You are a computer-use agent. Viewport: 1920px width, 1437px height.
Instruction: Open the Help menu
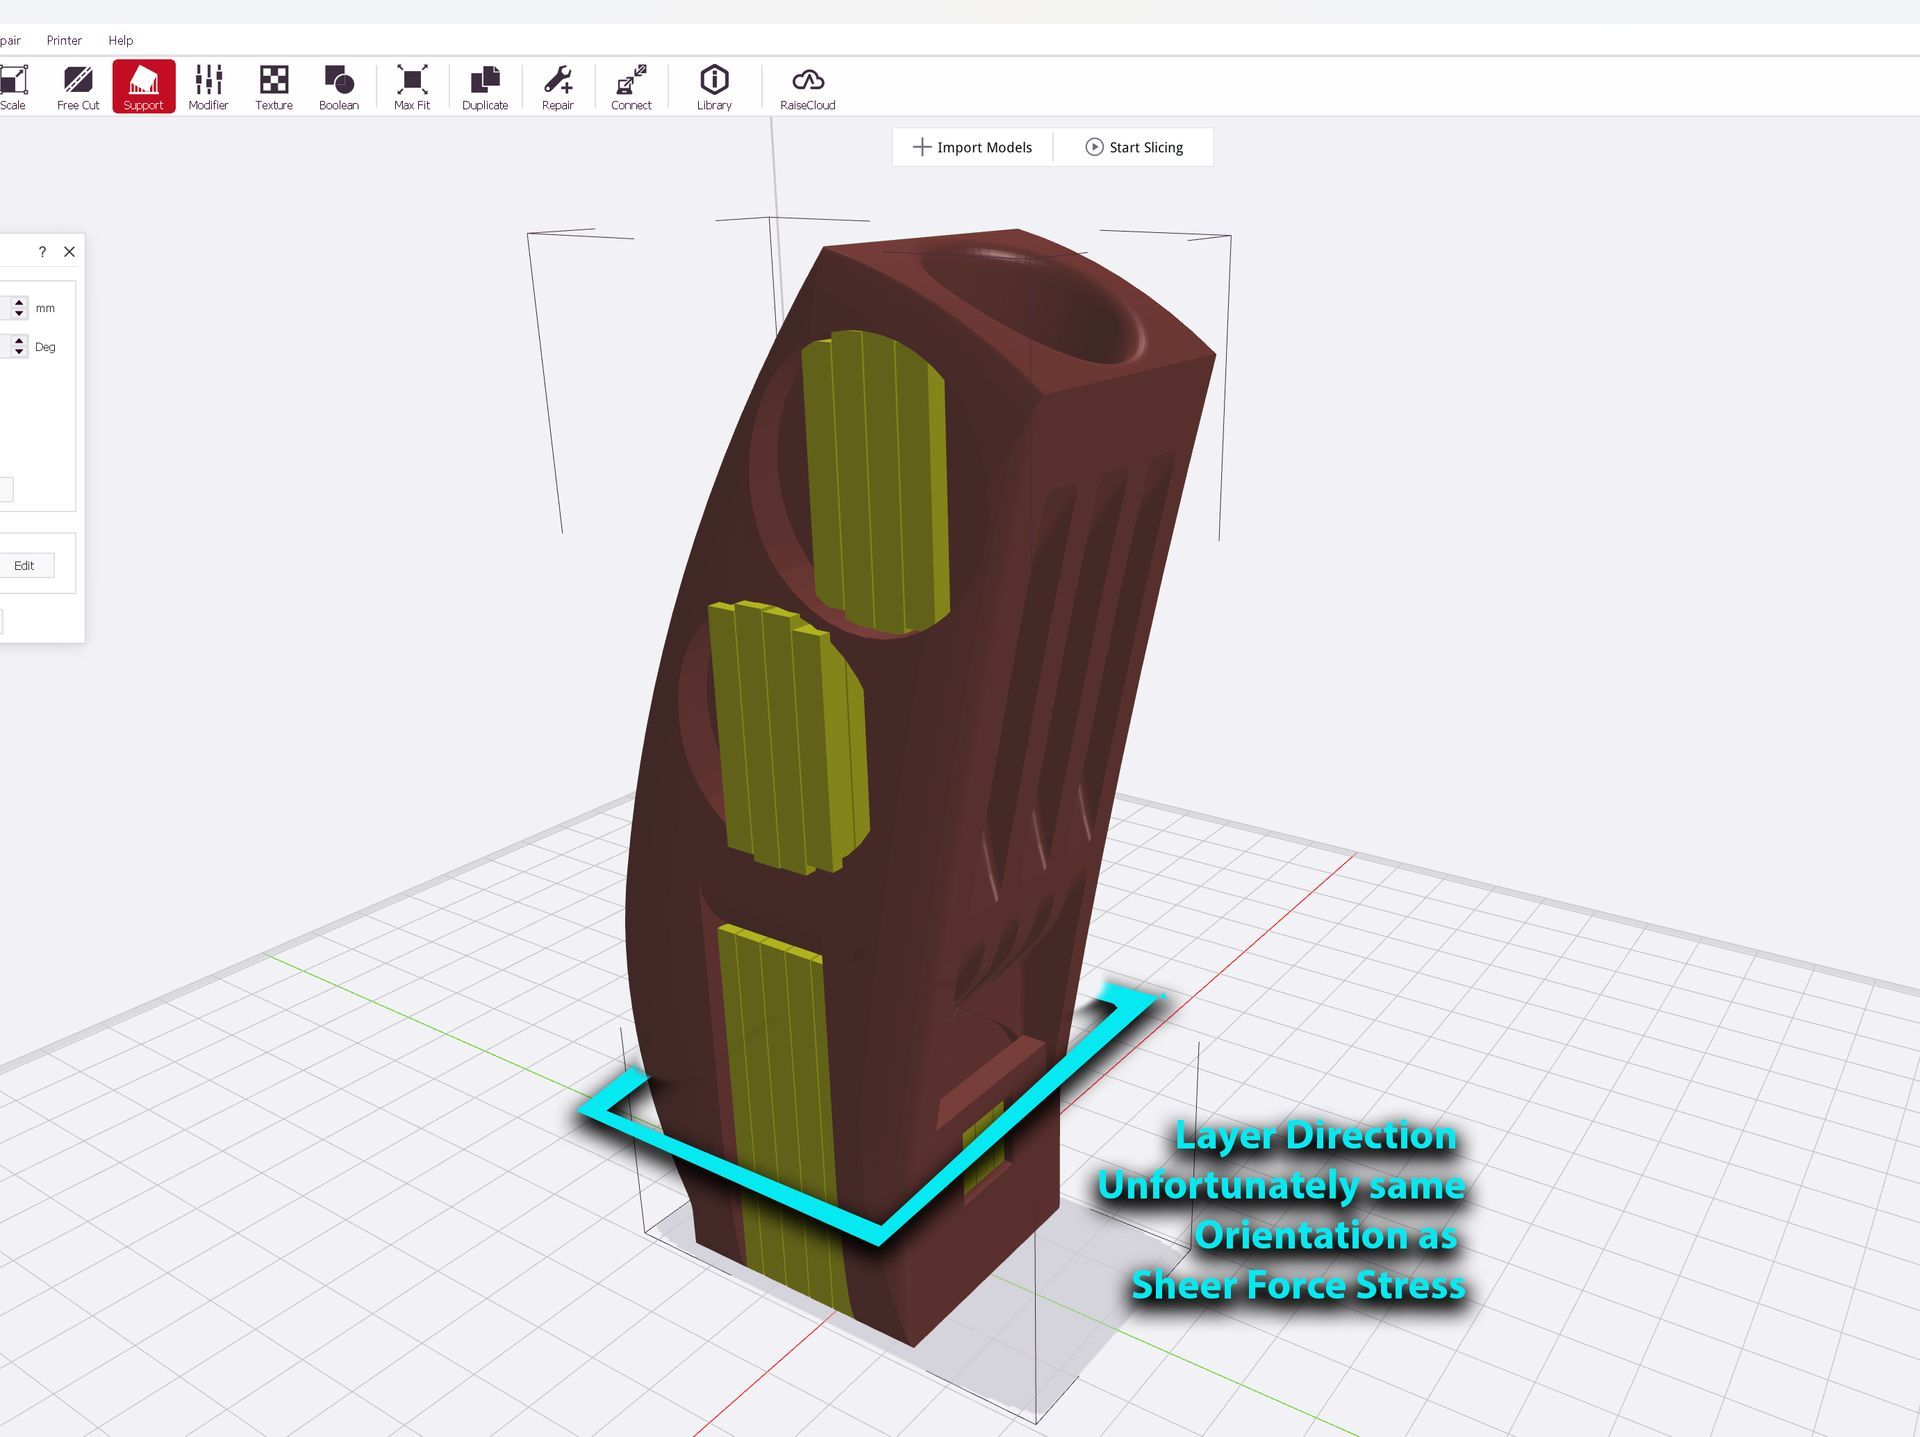[x=120, y=40]
